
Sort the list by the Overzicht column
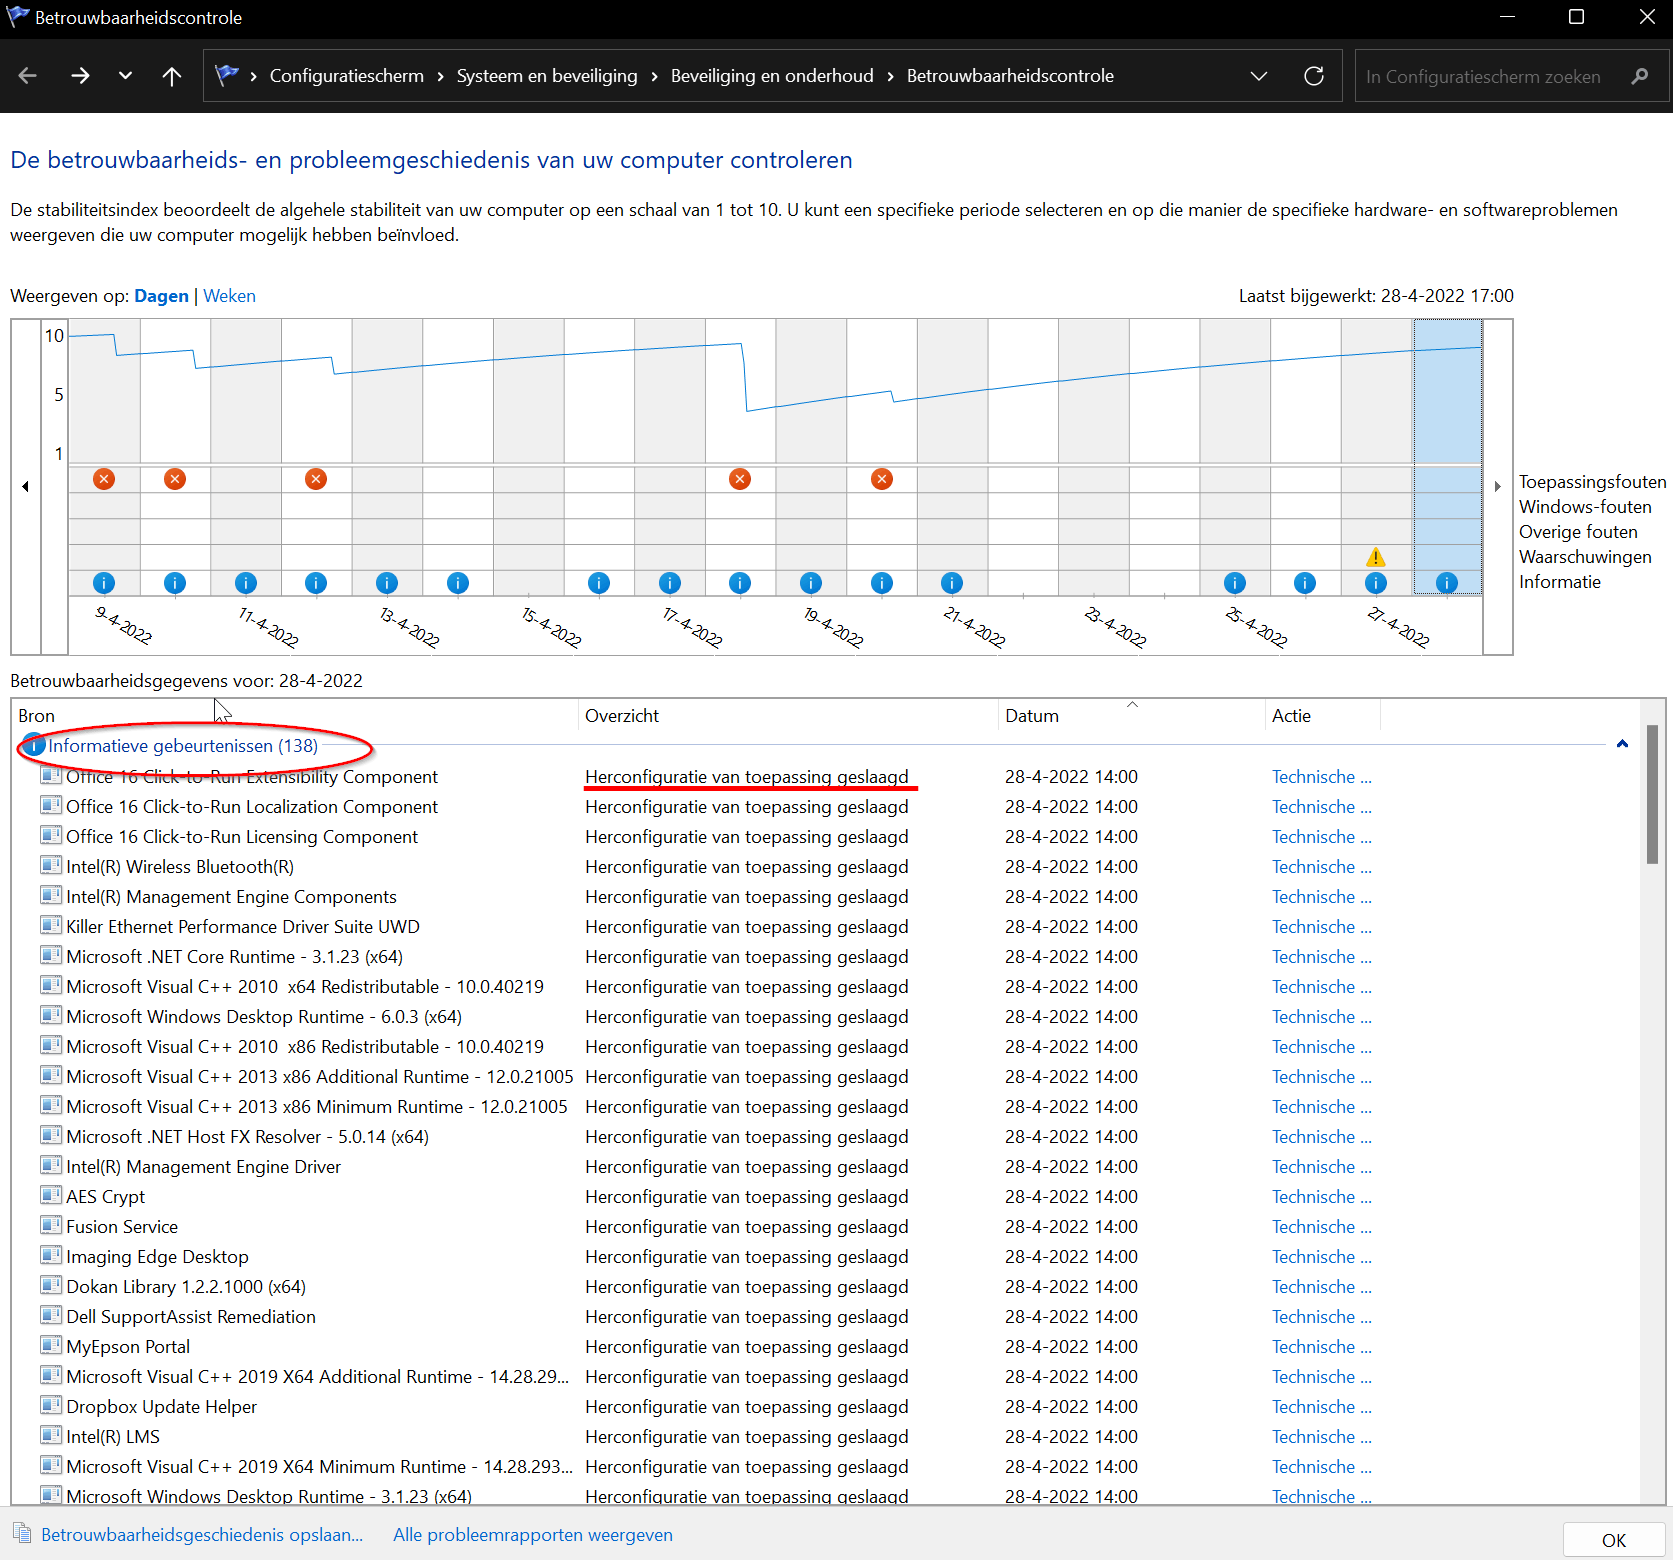coord(788,716)
